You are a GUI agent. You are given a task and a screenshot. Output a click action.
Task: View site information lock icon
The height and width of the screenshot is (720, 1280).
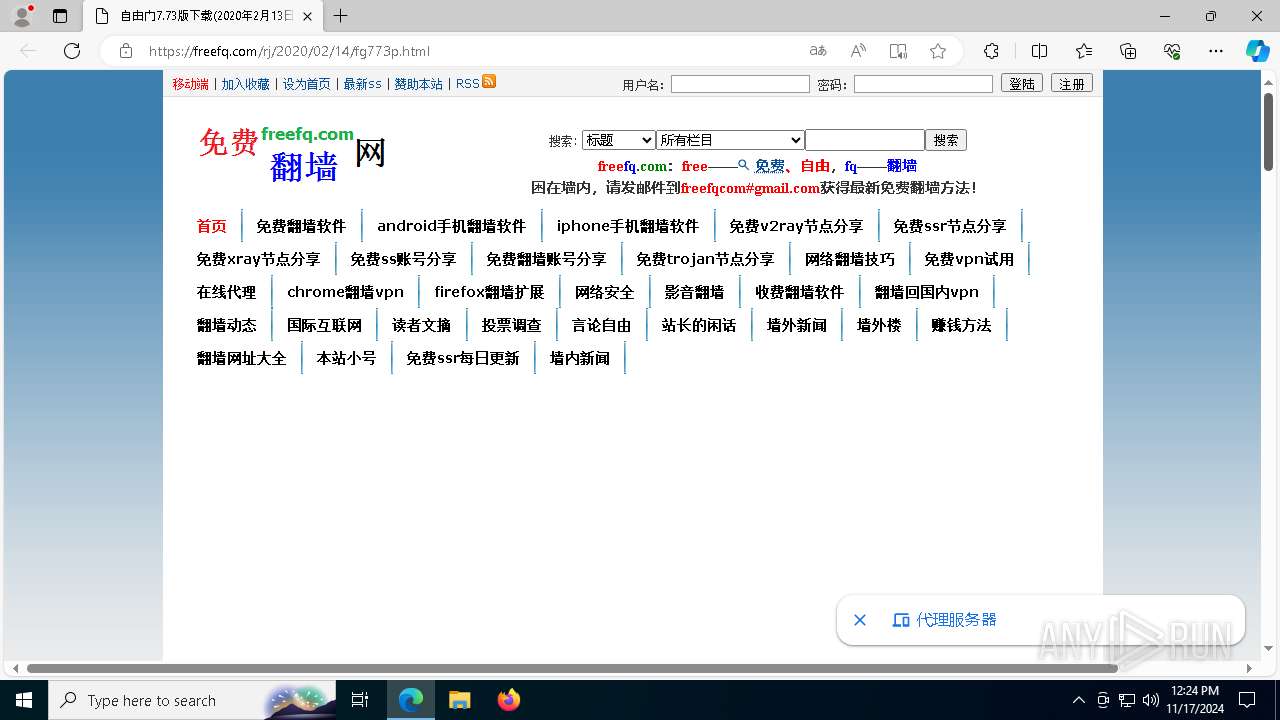click(x=126, y=51)
